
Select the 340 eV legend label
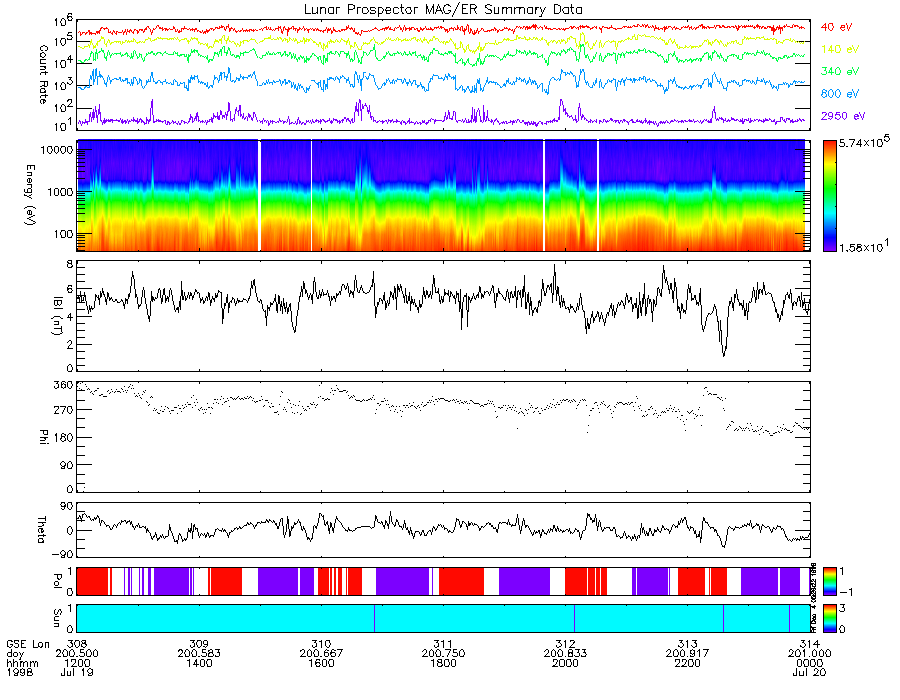840,71
